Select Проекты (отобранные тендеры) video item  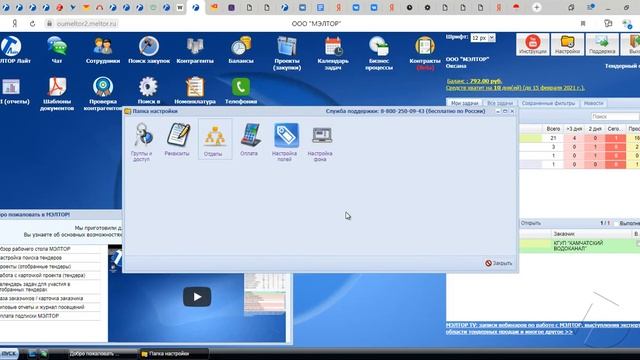50,267
